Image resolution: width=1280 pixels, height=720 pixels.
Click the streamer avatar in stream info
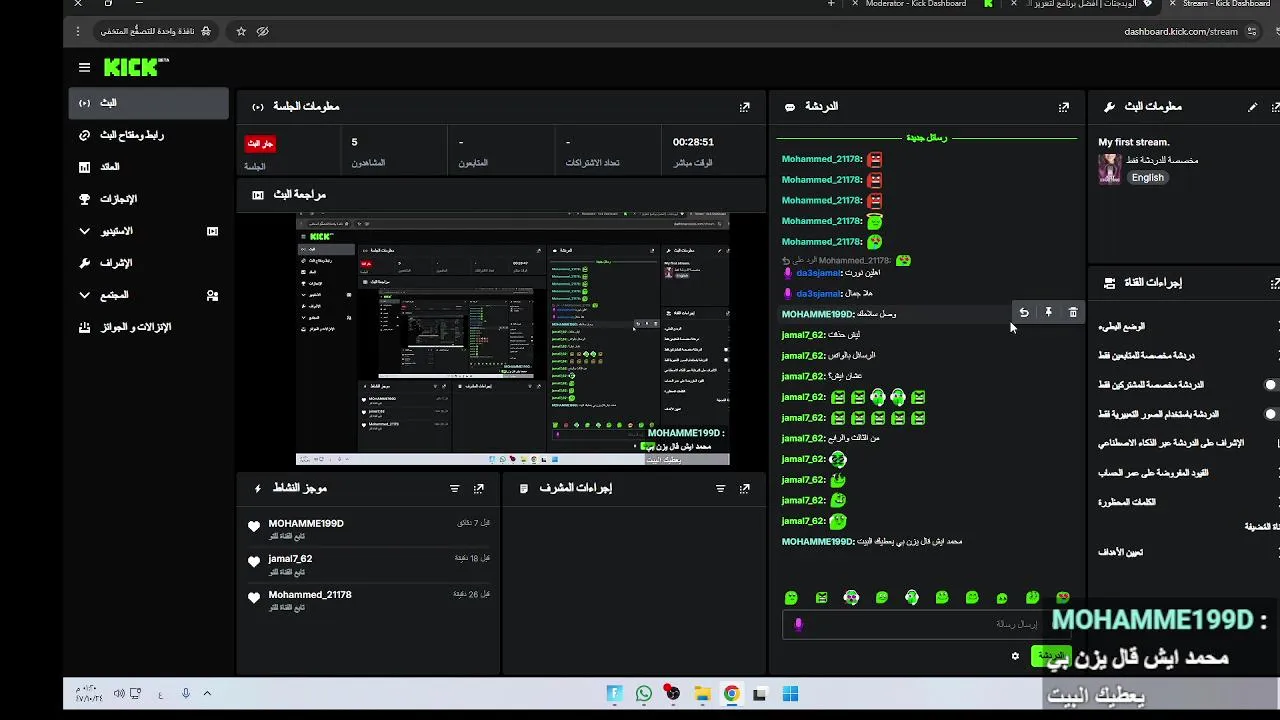coord(1109,169)
